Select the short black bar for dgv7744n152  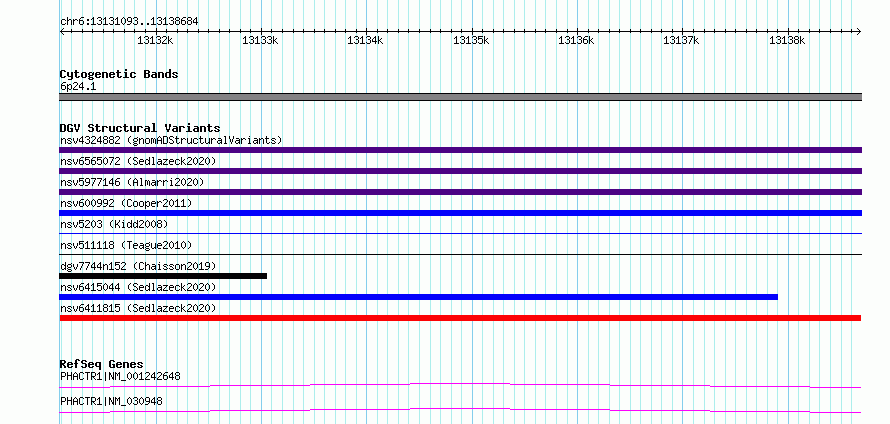click(x=163, y=276)
